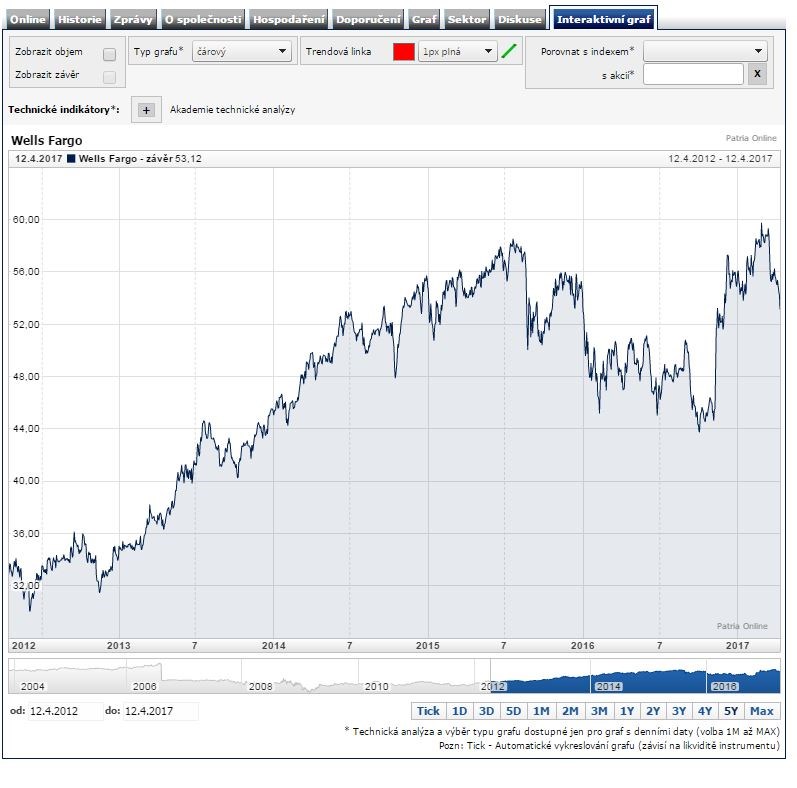Select the 5D range button
This screenshot has width=797, height=788.
(513, 711)
